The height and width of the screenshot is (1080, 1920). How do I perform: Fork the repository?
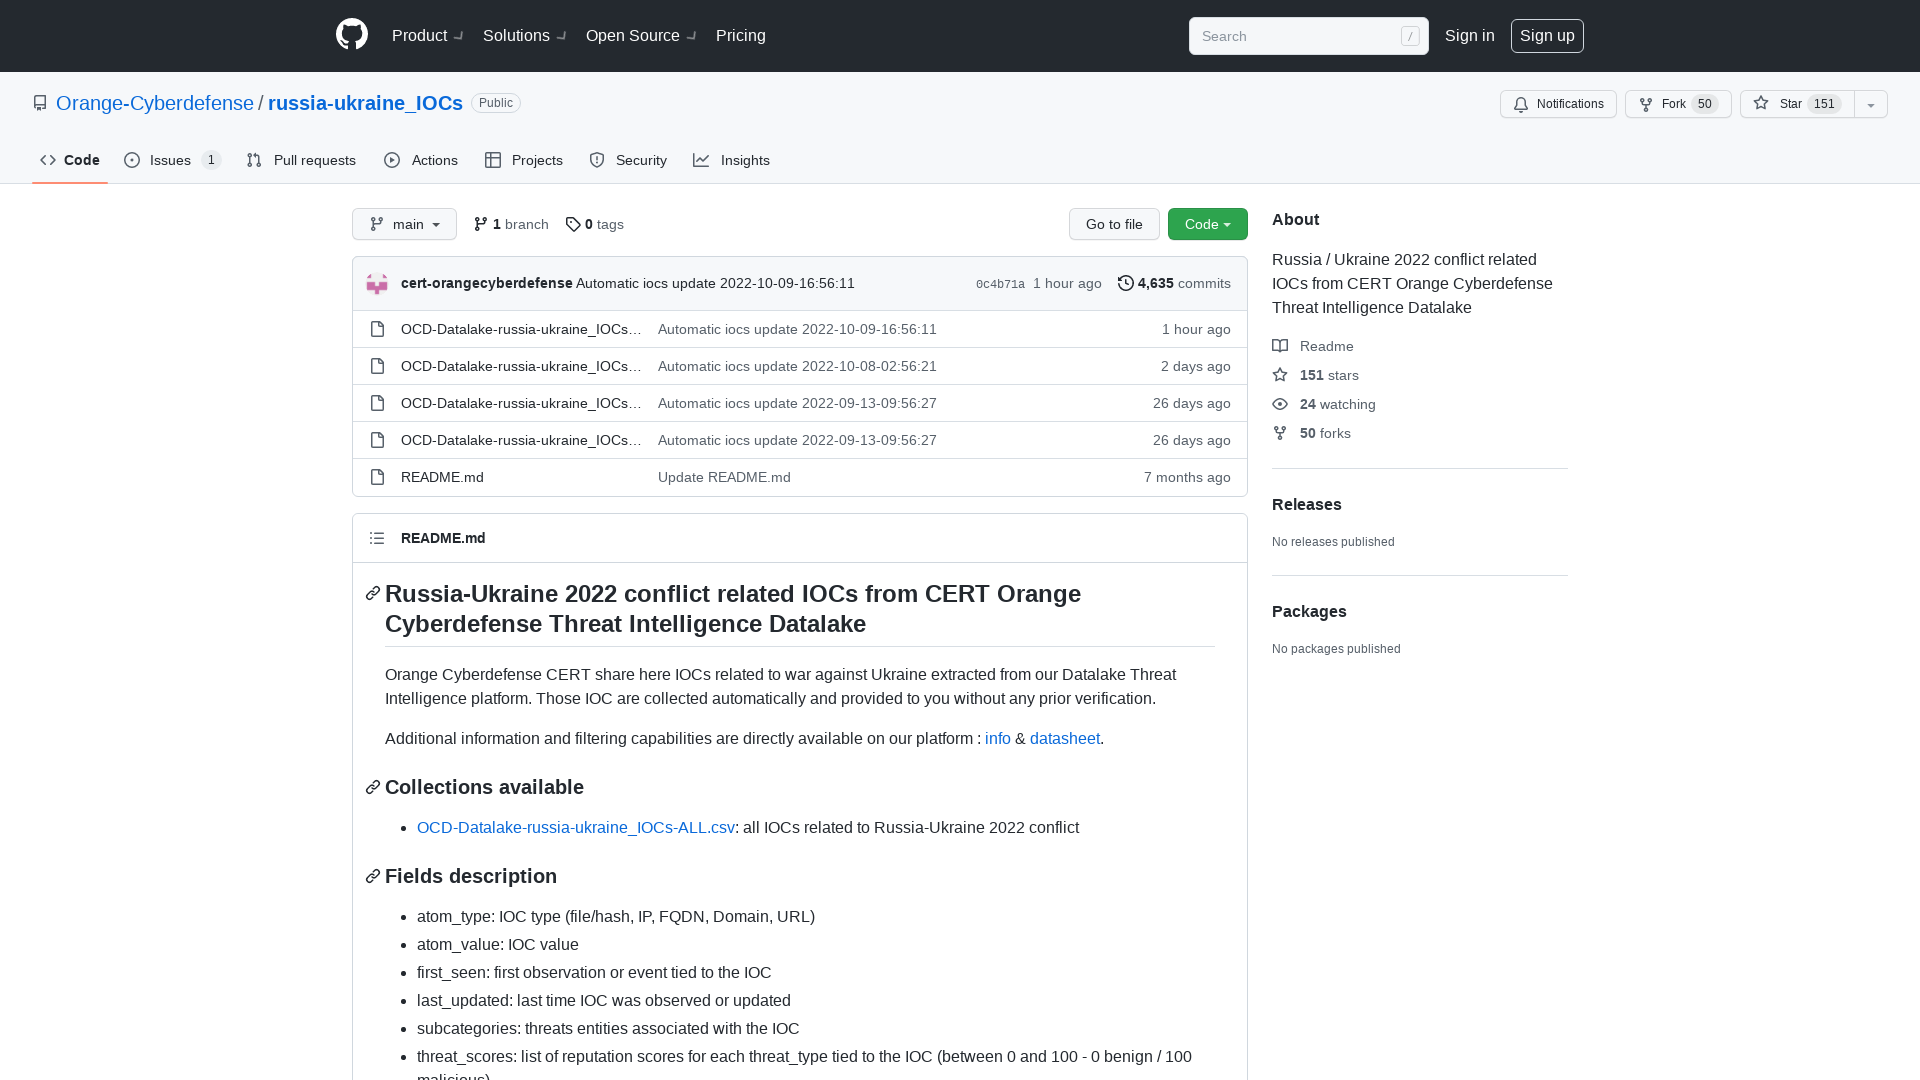(1678, 104)
